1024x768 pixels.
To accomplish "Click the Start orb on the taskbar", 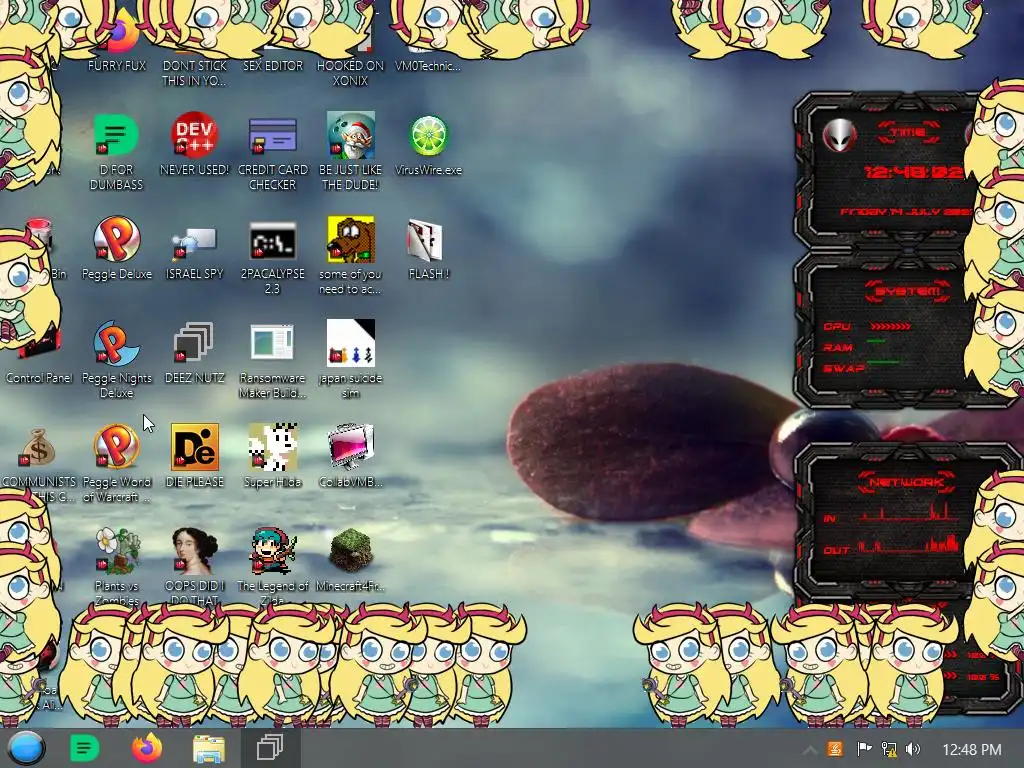I will pos(26,748).
